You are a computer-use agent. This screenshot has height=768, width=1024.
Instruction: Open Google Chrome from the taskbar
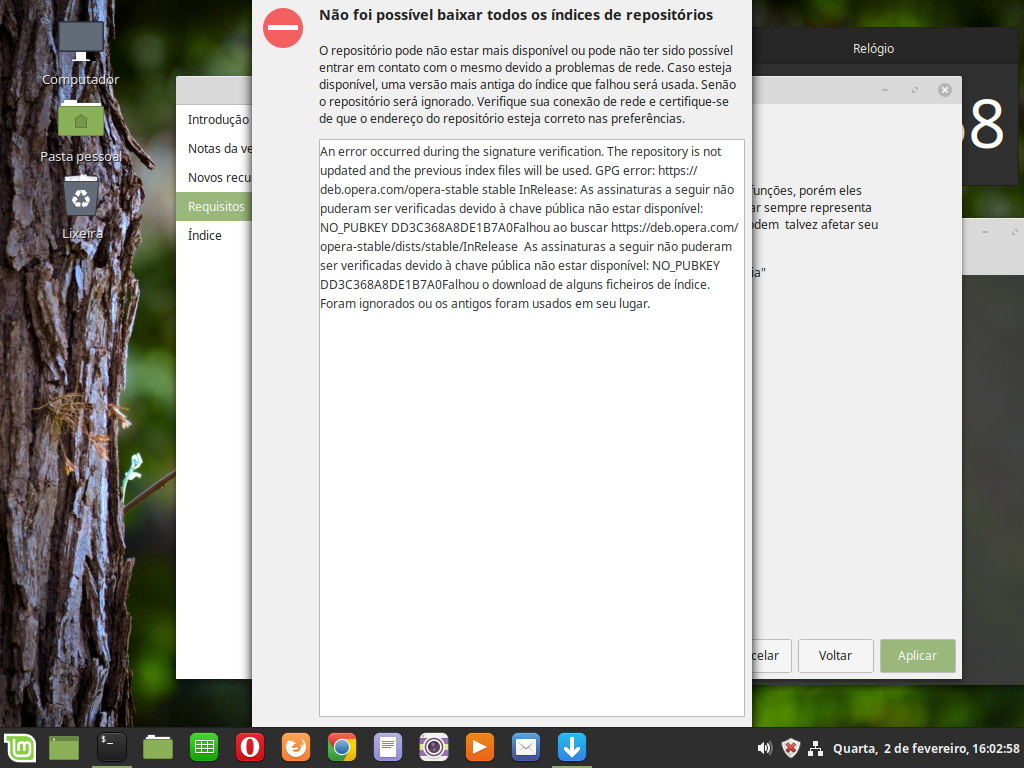coord(341,747)
